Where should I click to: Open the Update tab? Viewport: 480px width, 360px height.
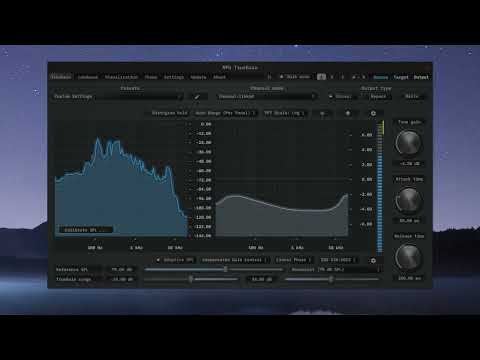(x=198, y=77)
